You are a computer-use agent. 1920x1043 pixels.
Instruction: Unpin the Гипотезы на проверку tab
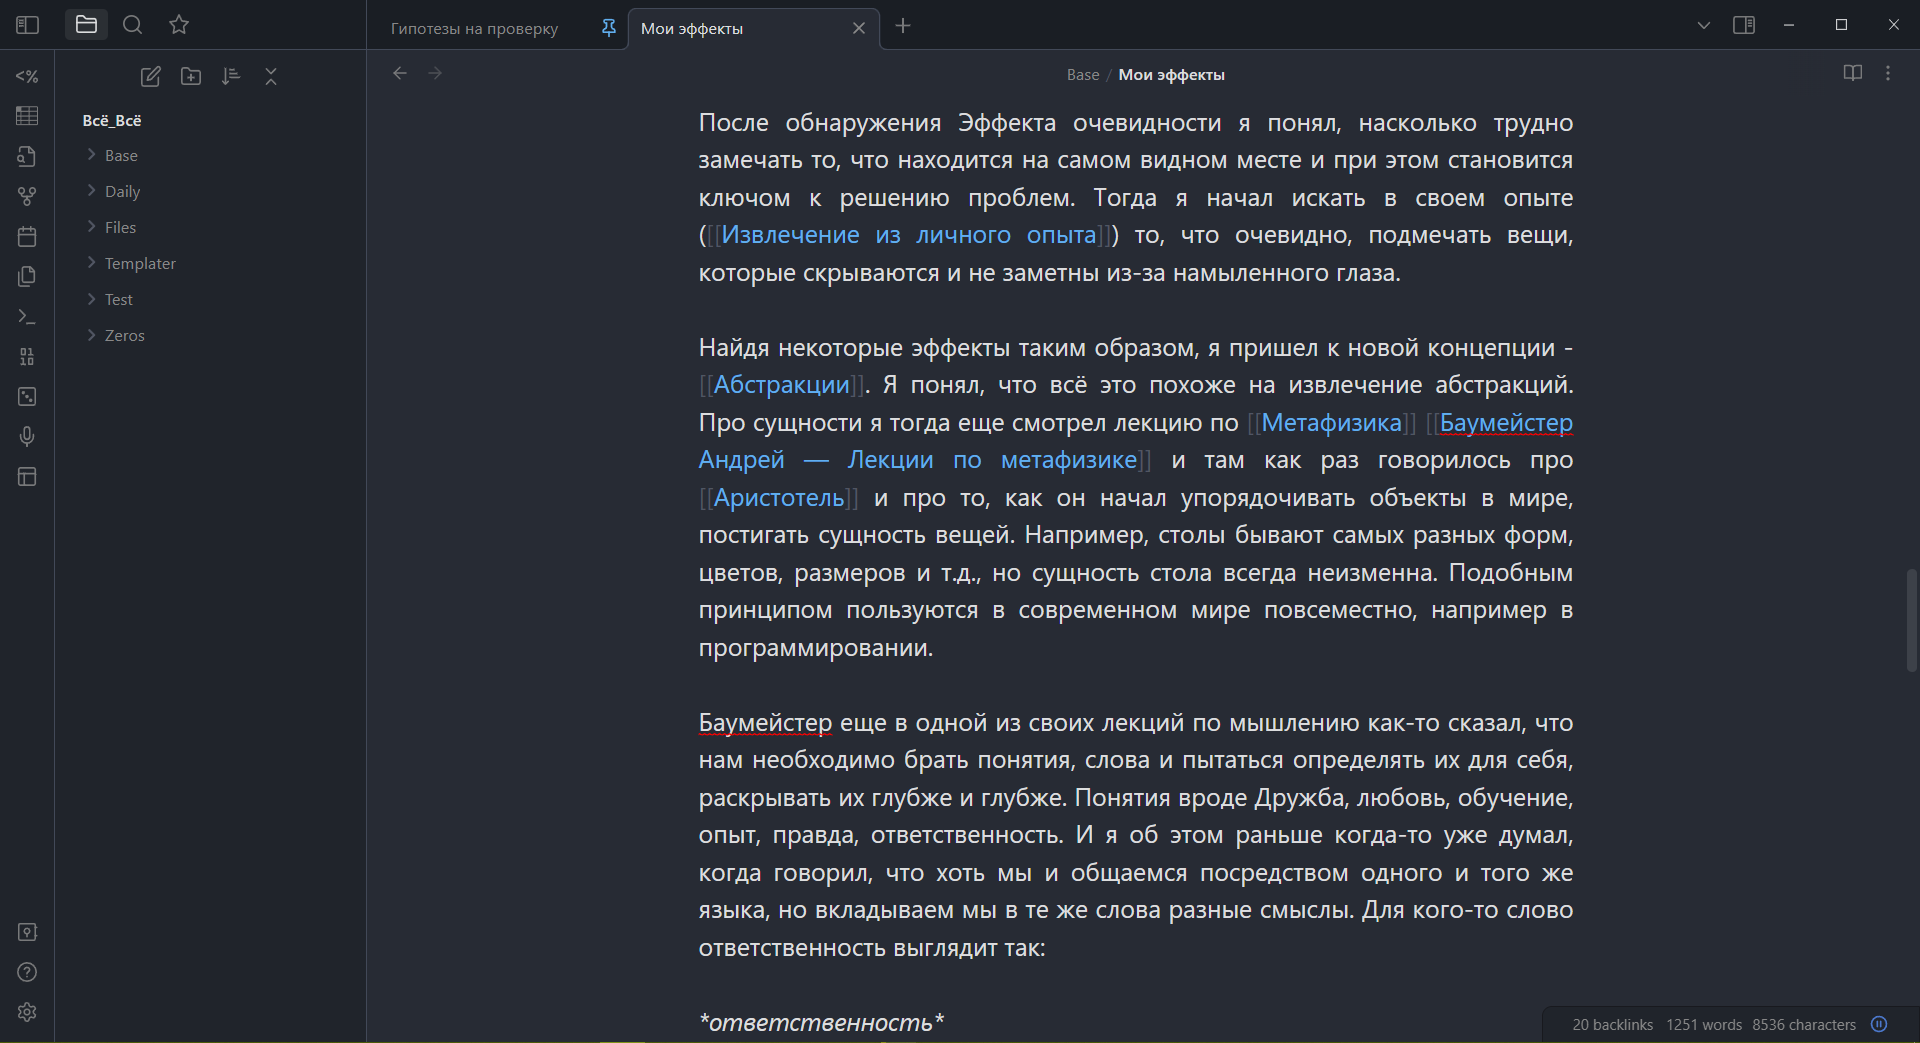tap(608, 28)
